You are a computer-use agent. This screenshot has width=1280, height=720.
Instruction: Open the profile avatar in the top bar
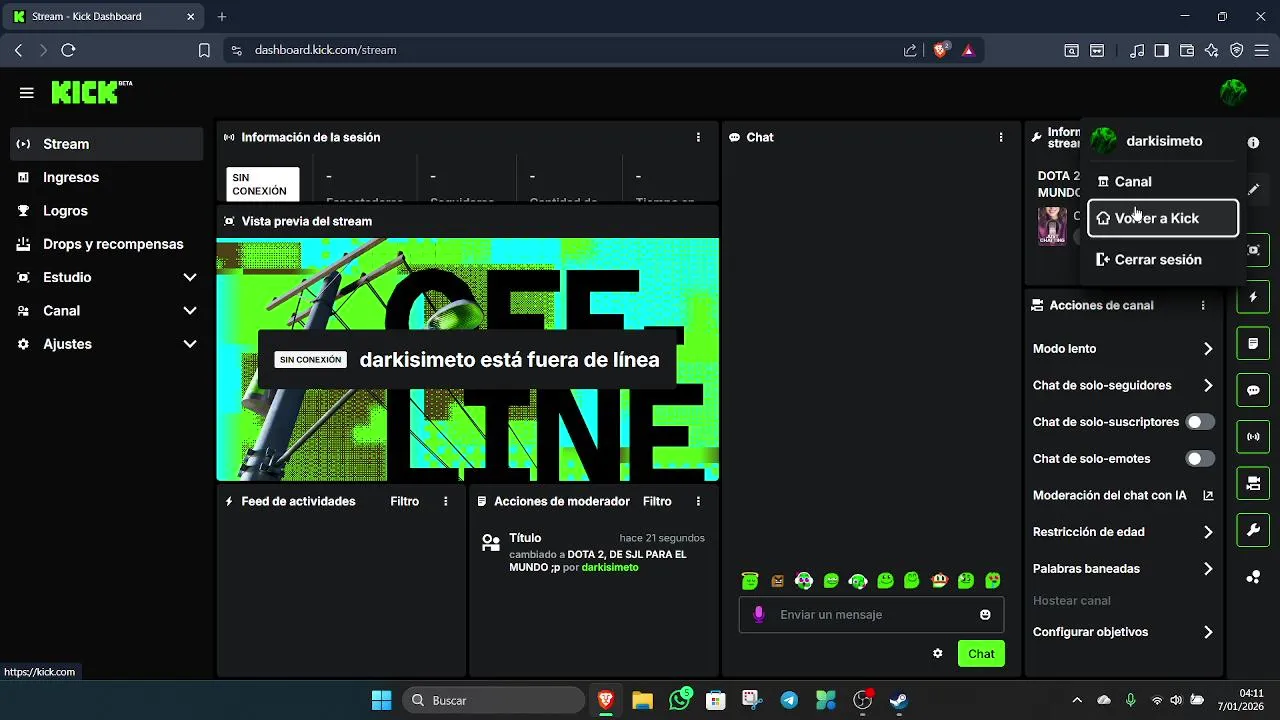[1233, 93]
